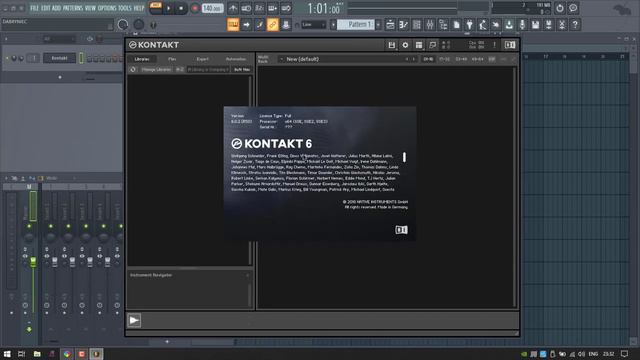Switch to the Kontakt Expert tab
The height and width of the screenshot is (360, 640).
tap(202, 59)
